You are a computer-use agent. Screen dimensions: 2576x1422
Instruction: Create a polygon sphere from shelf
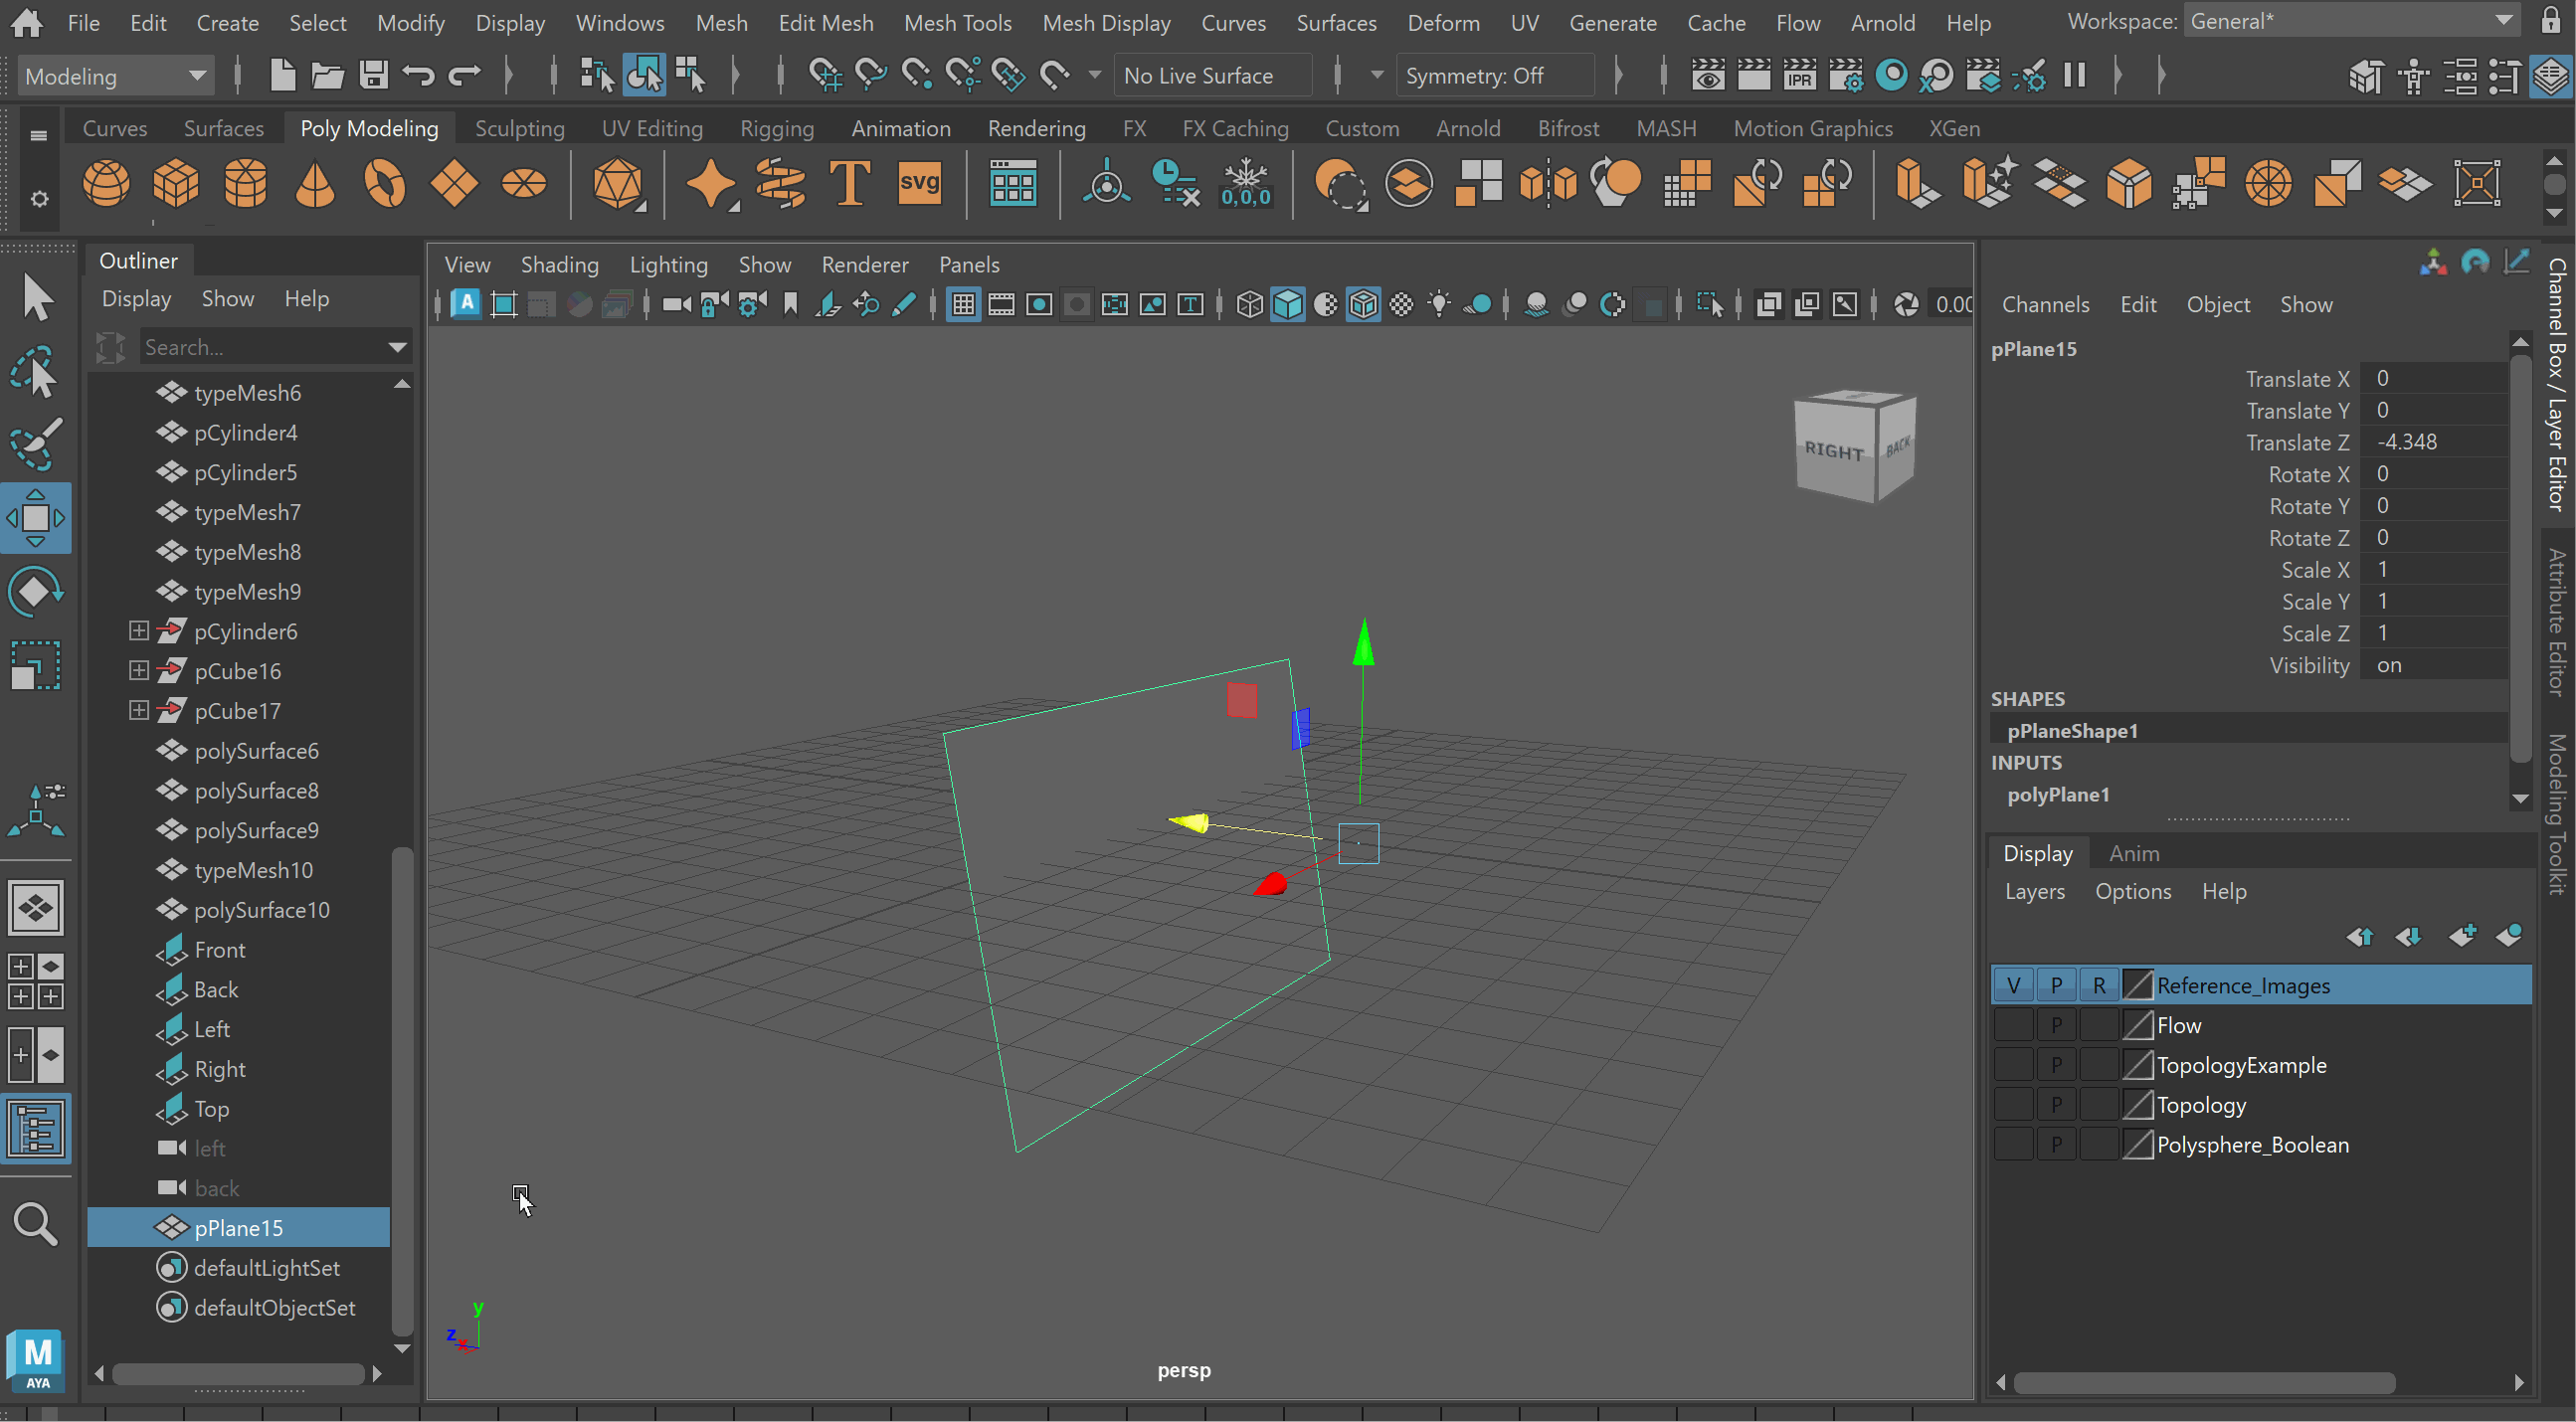(x=106, y=184)
